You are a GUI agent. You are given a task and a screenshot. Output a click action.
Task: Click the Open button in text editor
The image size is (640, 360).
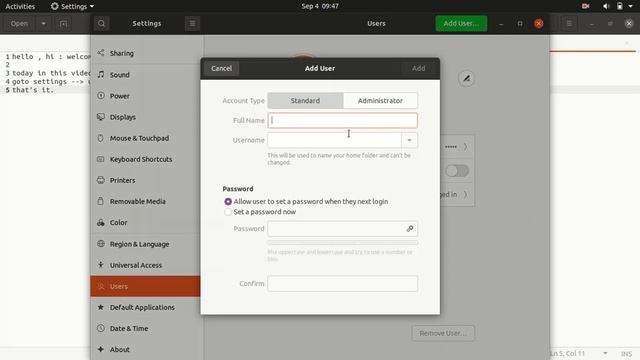[19, 24]
